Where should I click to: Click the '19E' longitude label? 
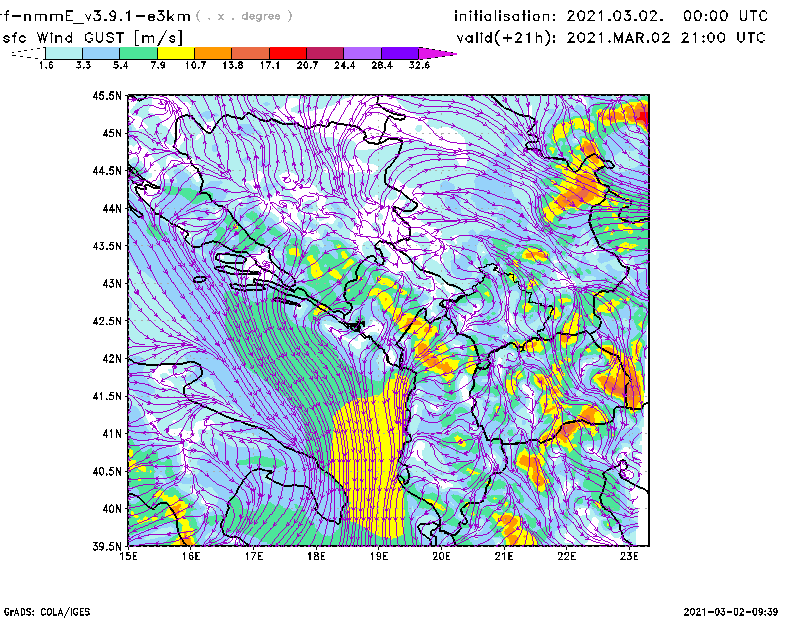(379, 556)
